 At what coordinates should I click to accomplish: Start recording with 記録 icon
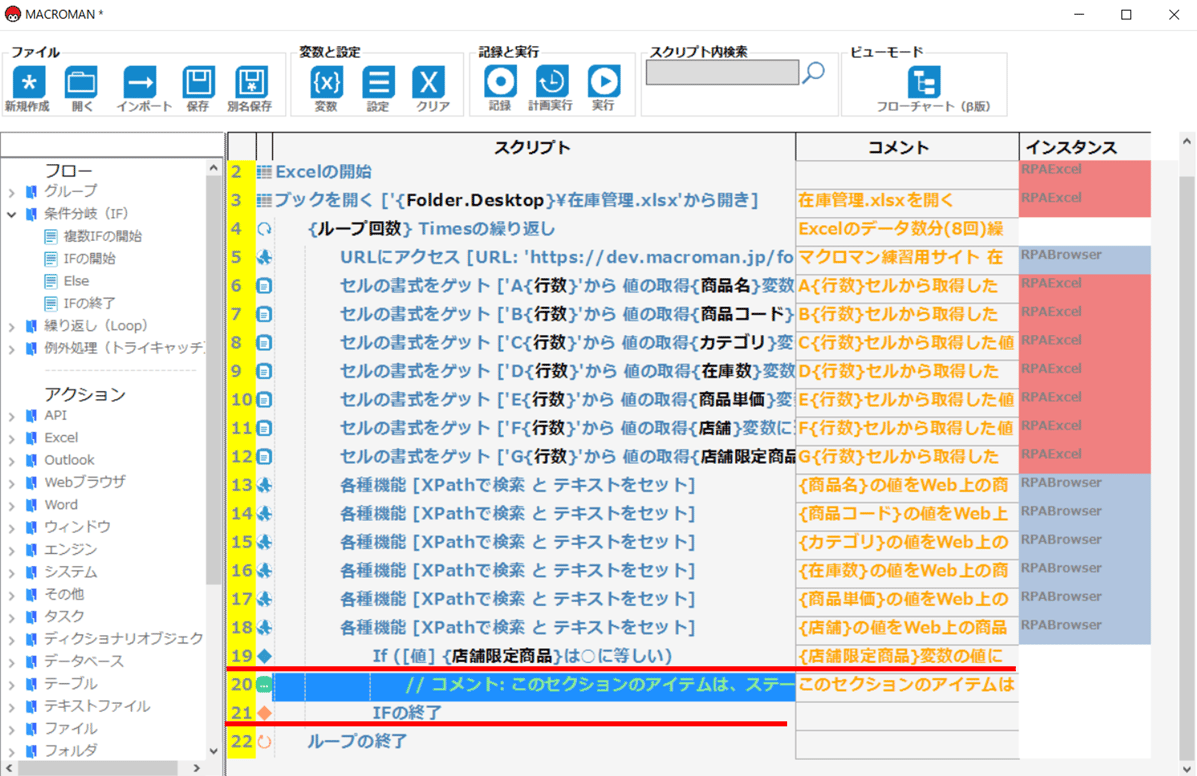[x=501, y=81]
